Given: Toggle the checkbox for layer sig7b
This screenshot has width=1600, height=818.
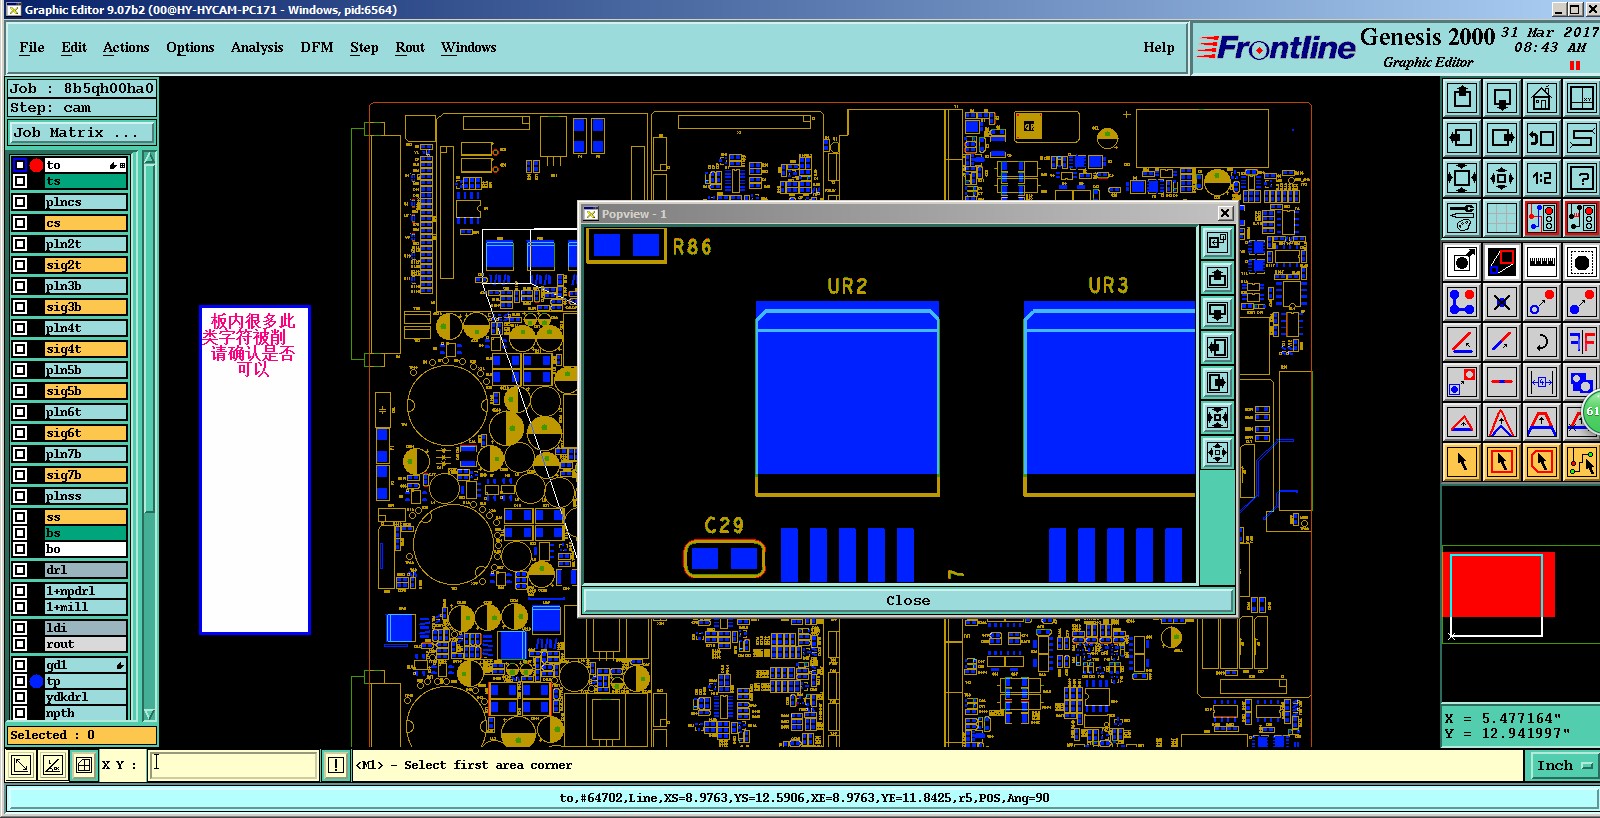Looking at the screenshot, I should tap(20, 475).
